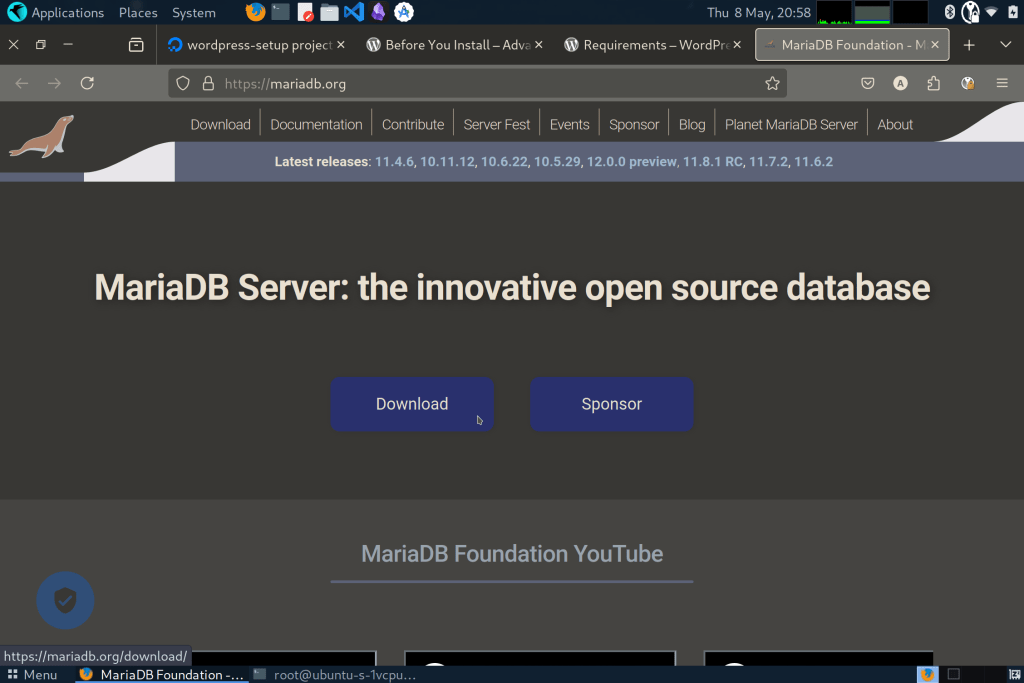Image resolution: width=1024 pixels, height=683 pixels.
Task: Open the Applications menu
Action: [x=57, y=12]
